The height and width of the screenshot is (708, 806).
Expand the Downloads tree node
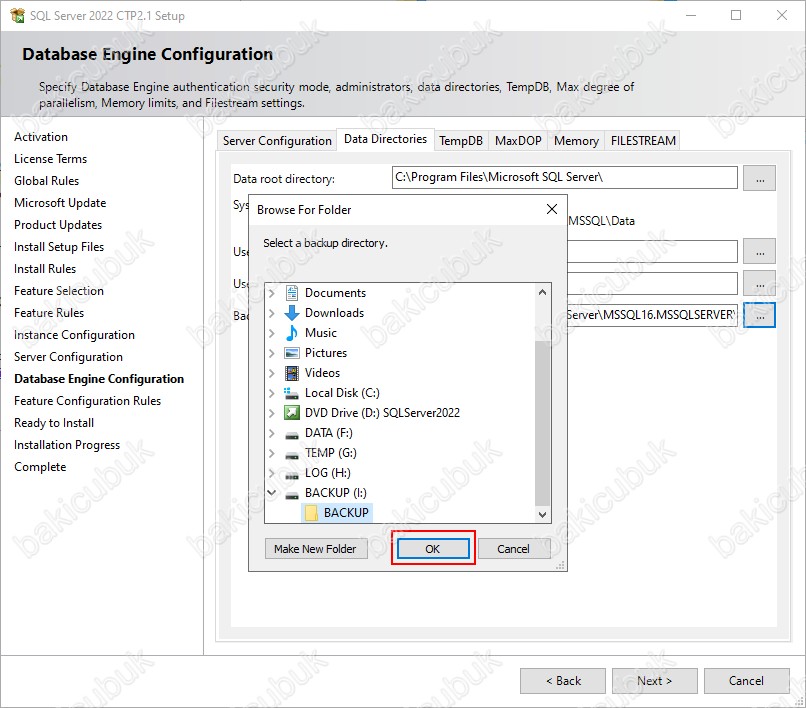tap(272, 313)
